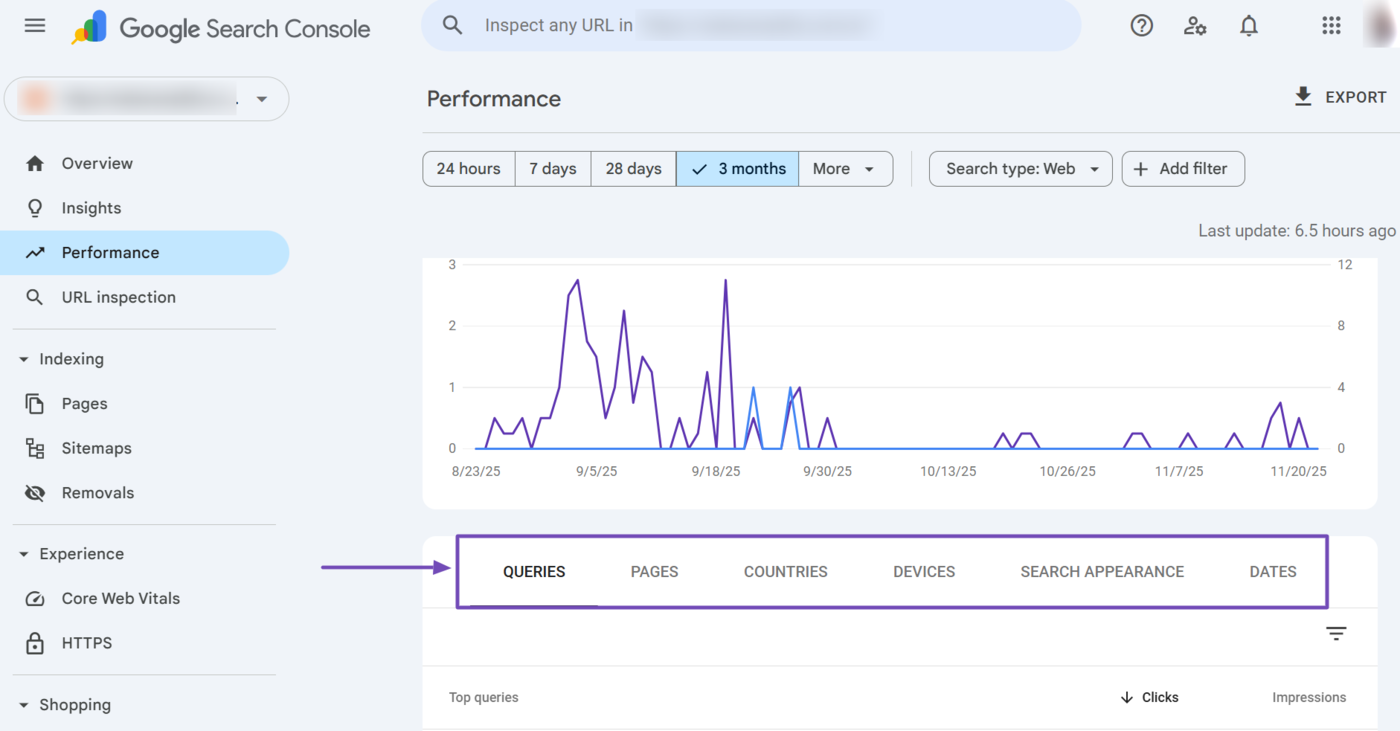
Task: Switch to the Pages tab
Action: tap(654, 571)
